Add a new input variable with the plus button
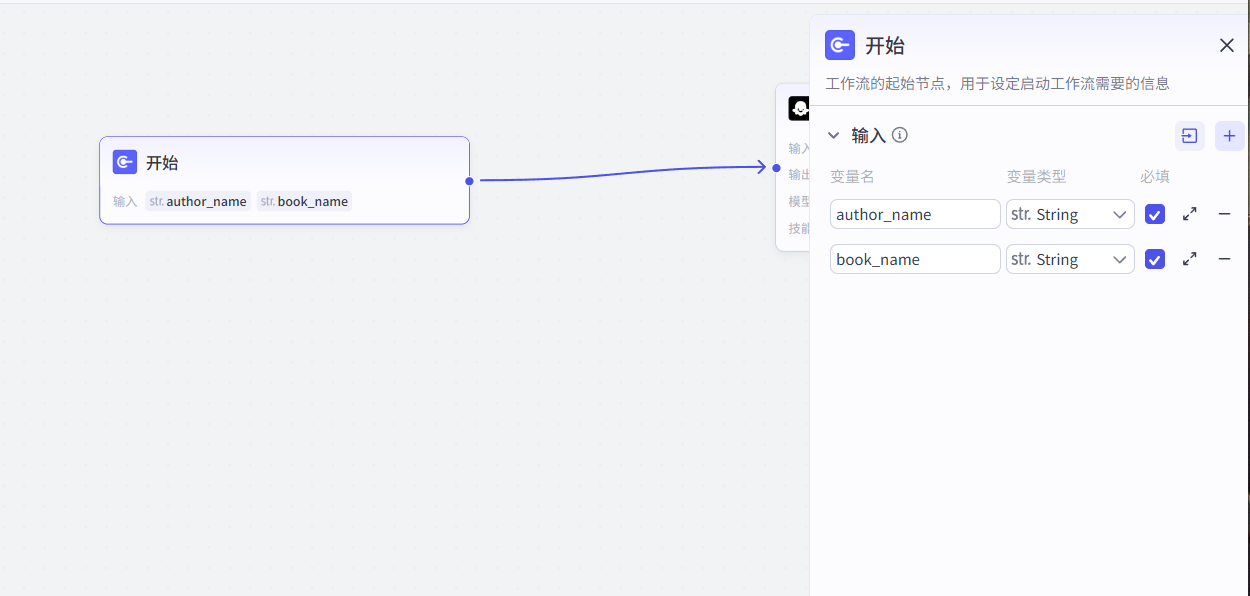This screenshot has width=1250, height=596. (1229, 136)
